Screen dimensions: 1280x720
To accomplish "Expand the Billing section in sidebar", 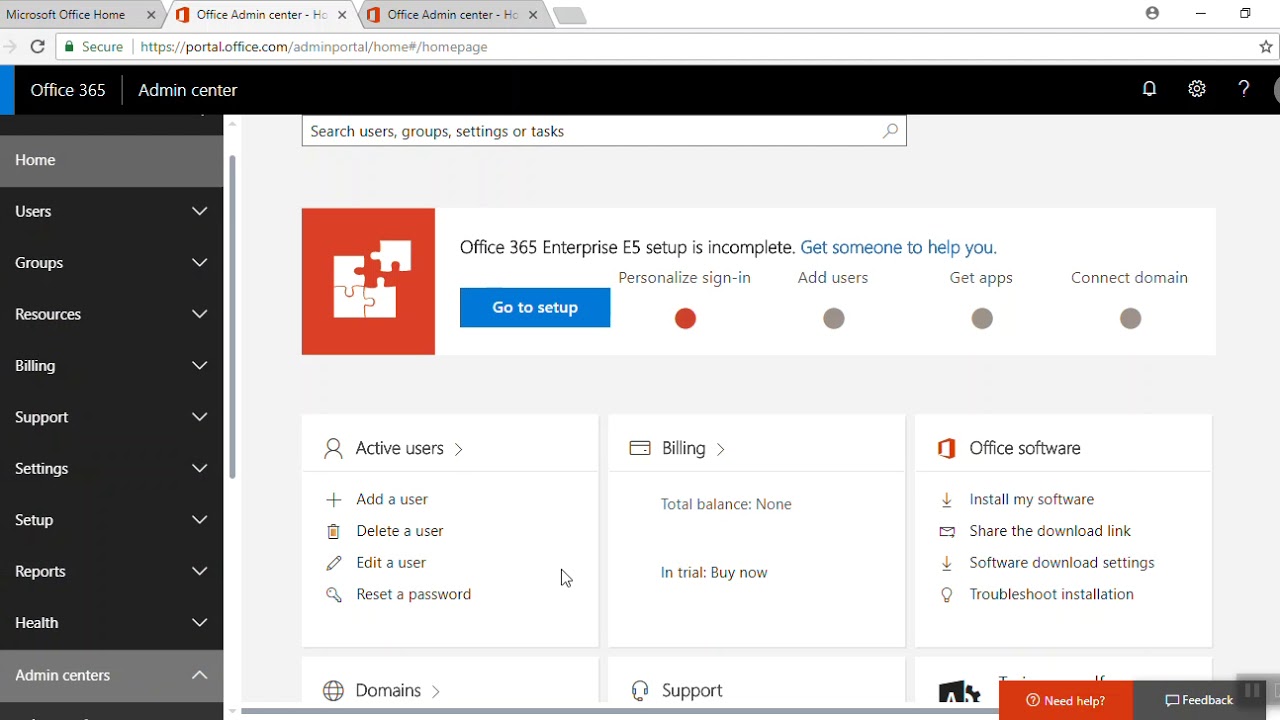I will click(x=111, y=366).
